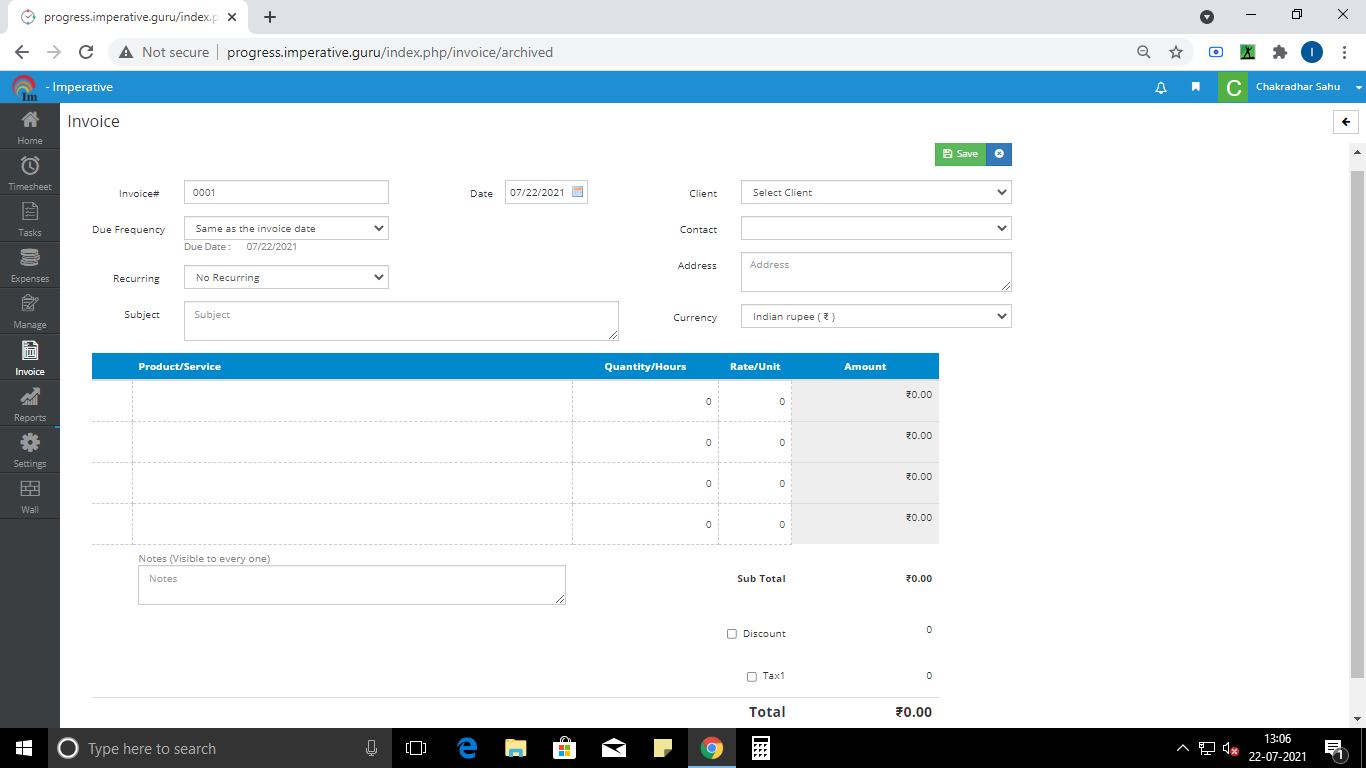Go to Expenses in the sidebar
1366x768 pixels.
(30, 264)
